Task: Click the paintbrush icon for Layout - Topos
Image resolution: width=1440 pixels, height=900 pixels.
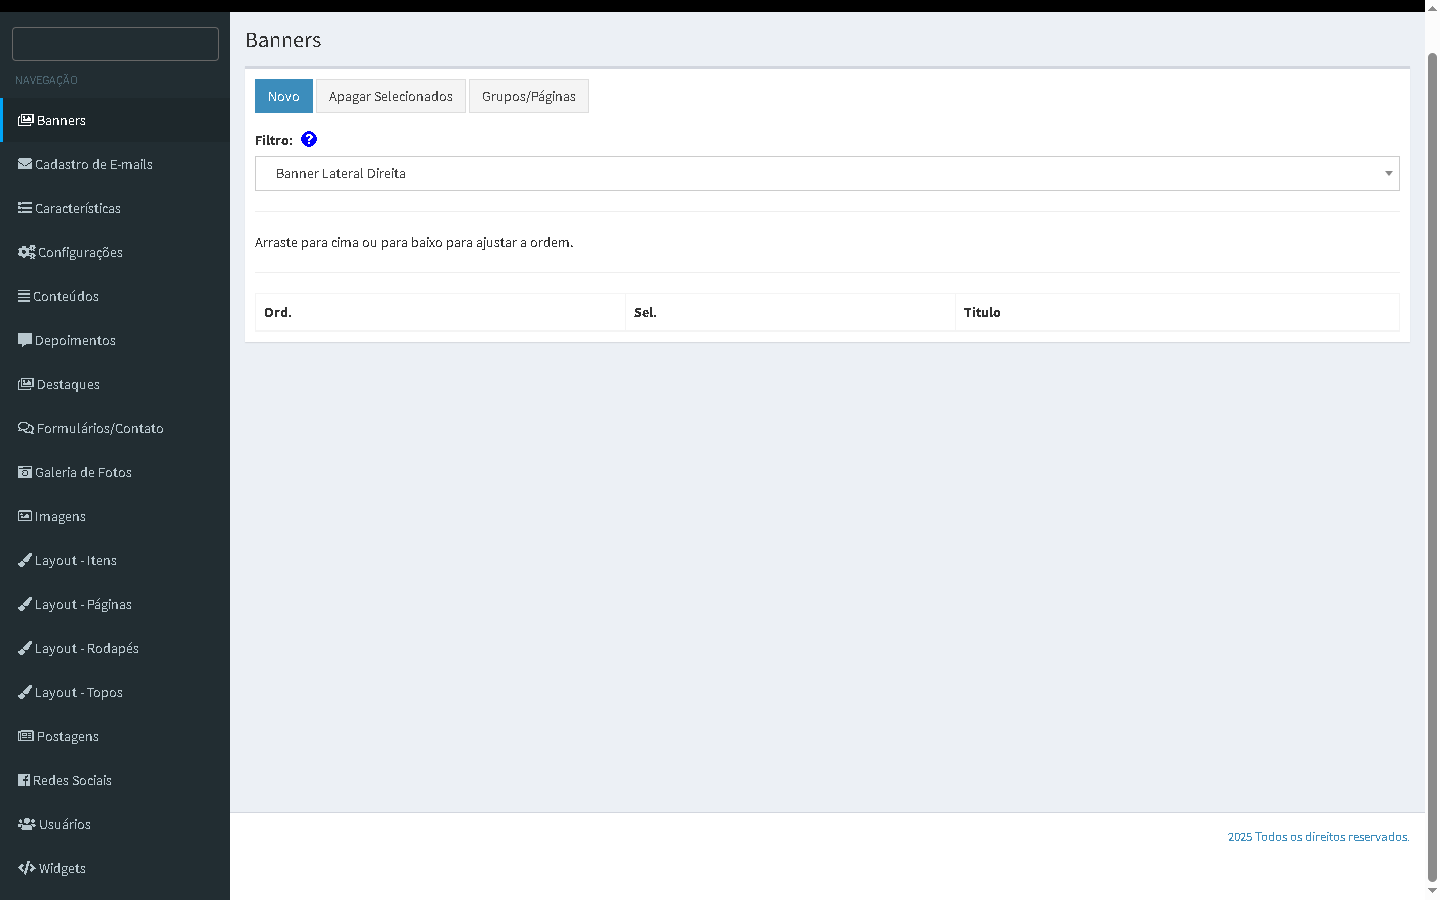Action: (25, 692)
